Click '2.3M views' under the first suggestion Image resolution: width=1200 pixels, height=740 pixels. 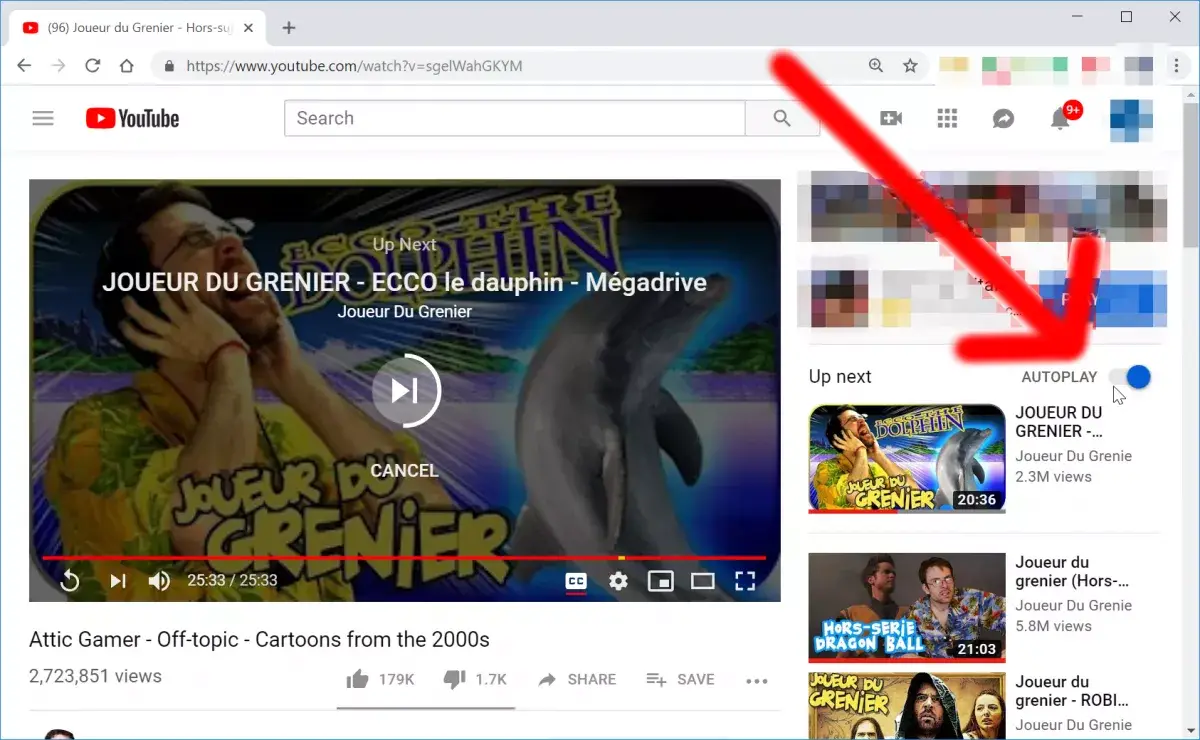pyautogui.click(x=1054, y=477)
